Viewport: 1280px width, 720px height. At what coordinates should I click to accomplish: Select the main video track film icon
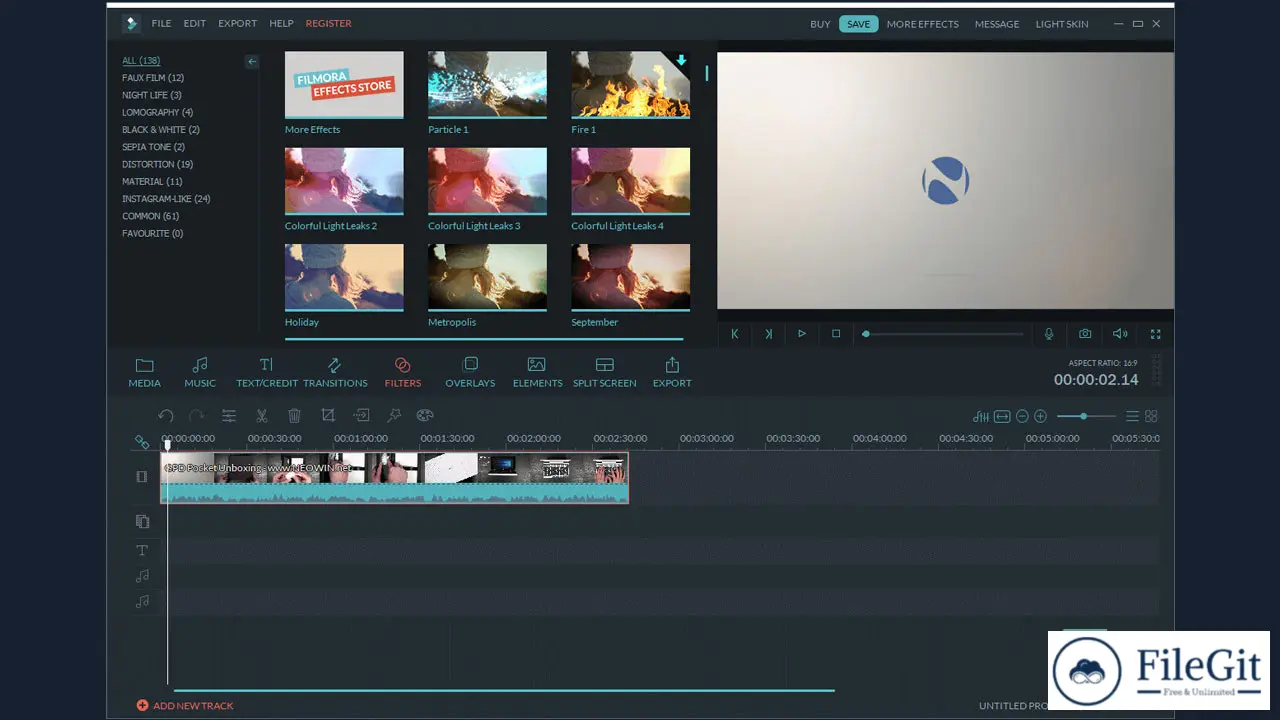(142, 477)
